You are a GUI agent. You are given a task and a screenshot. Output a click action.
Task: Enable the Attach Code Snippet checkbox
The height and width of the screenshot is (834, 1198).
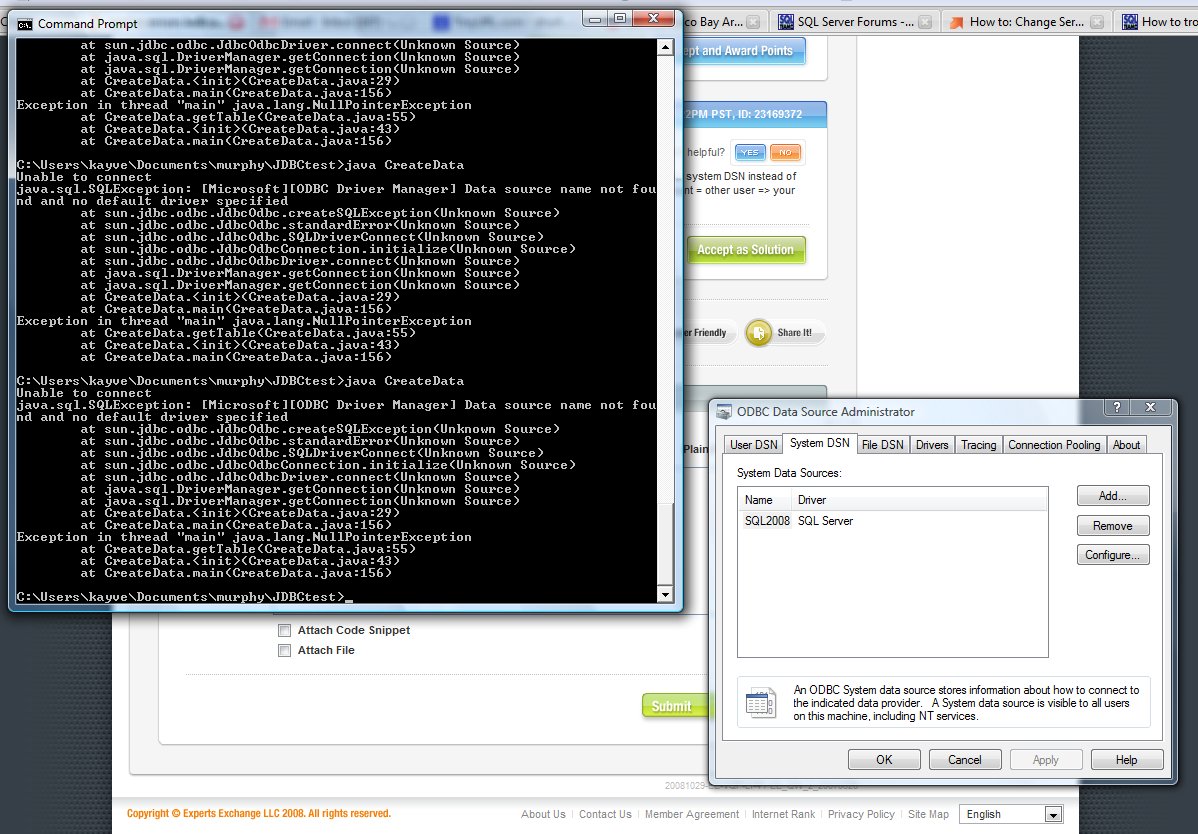coord(284,630)
